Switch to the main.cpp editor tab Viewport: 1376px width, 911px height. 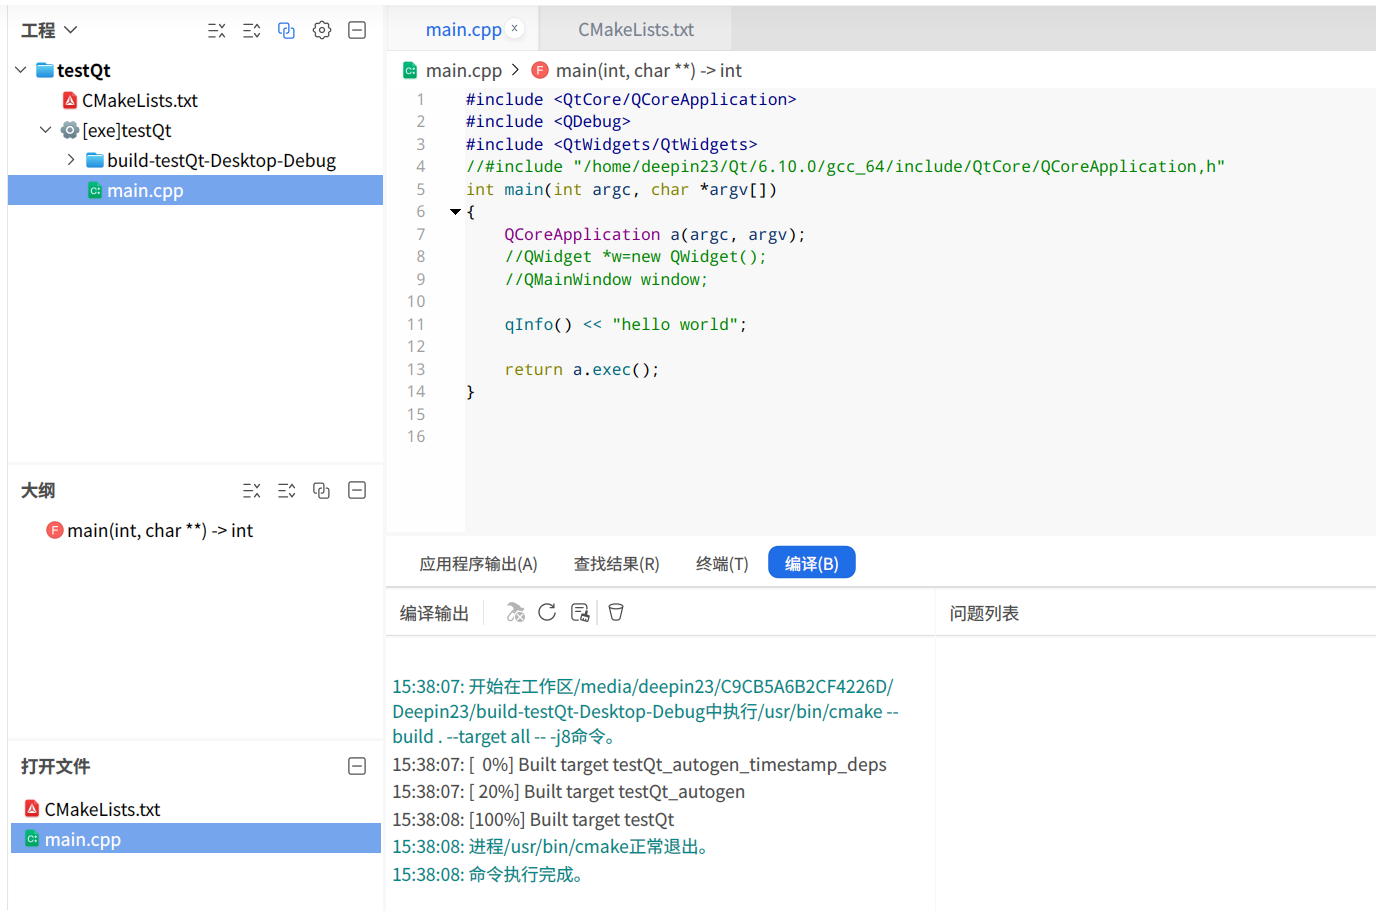[x=463, y=30]
